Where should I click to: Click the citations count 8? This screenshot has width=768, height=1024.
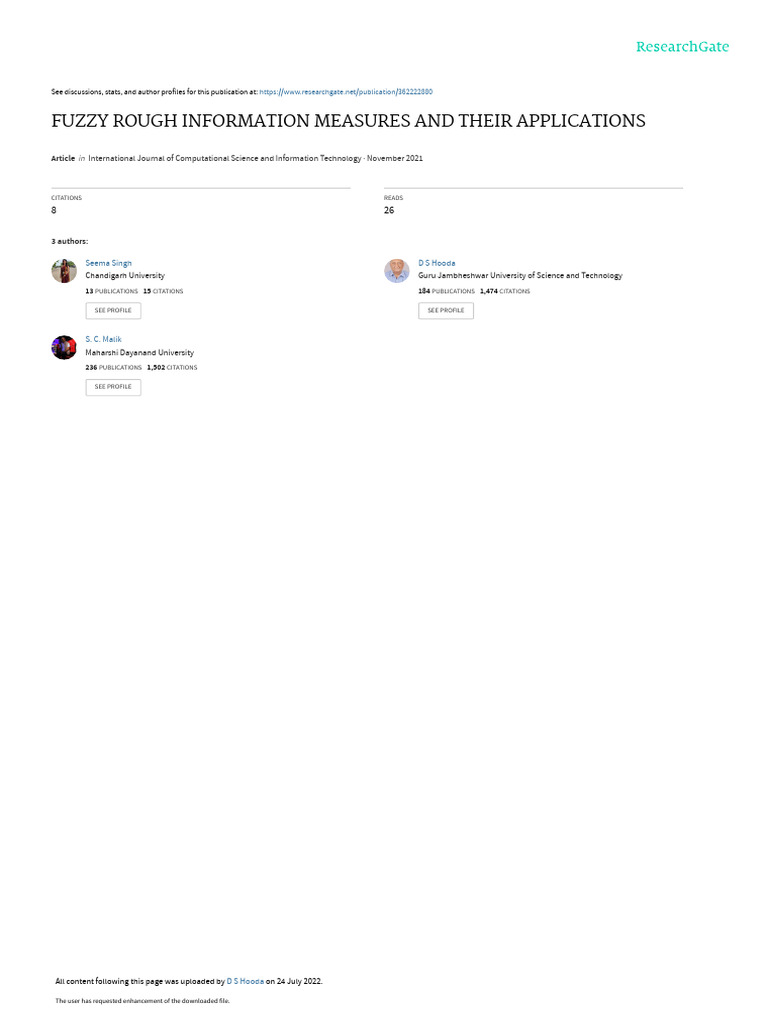coord(54,210)
